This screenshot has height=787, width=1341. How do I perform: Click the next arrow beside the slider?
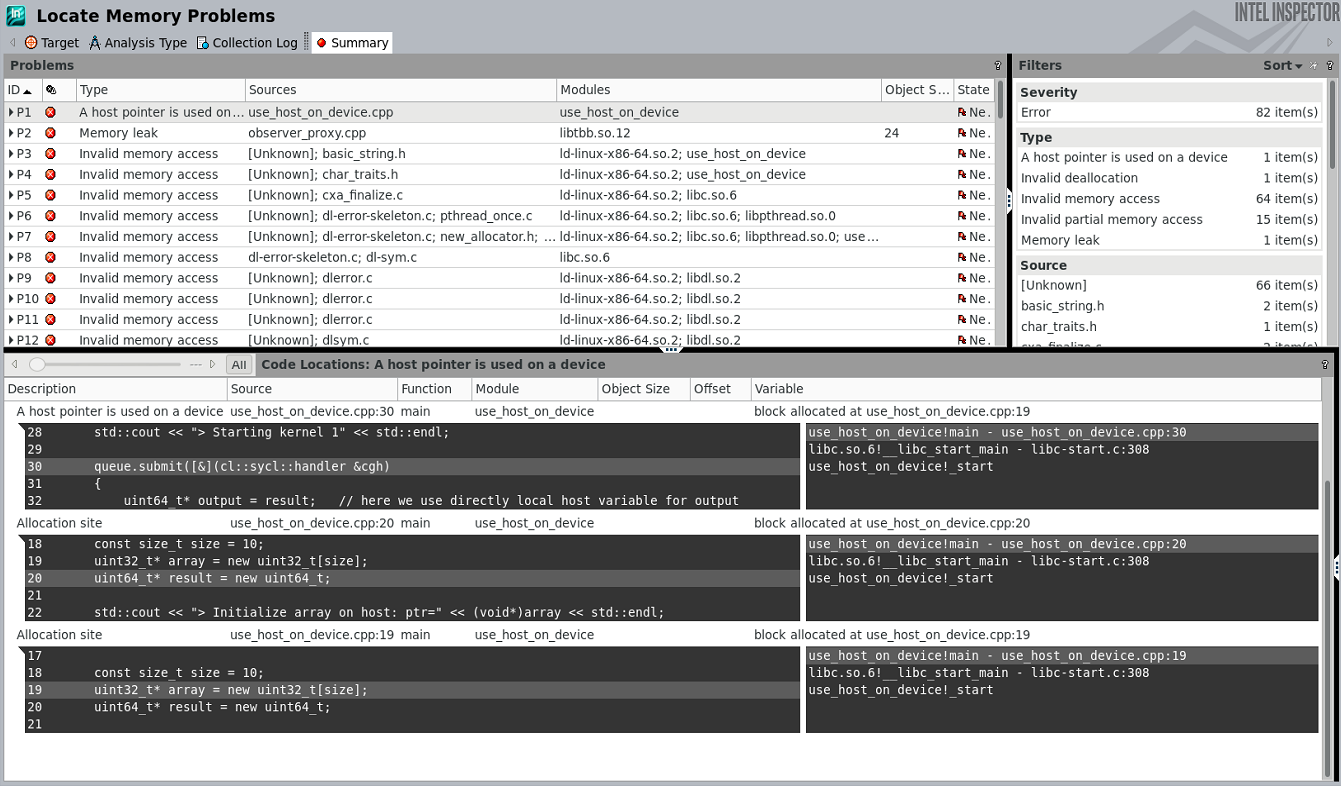(212, 365)
